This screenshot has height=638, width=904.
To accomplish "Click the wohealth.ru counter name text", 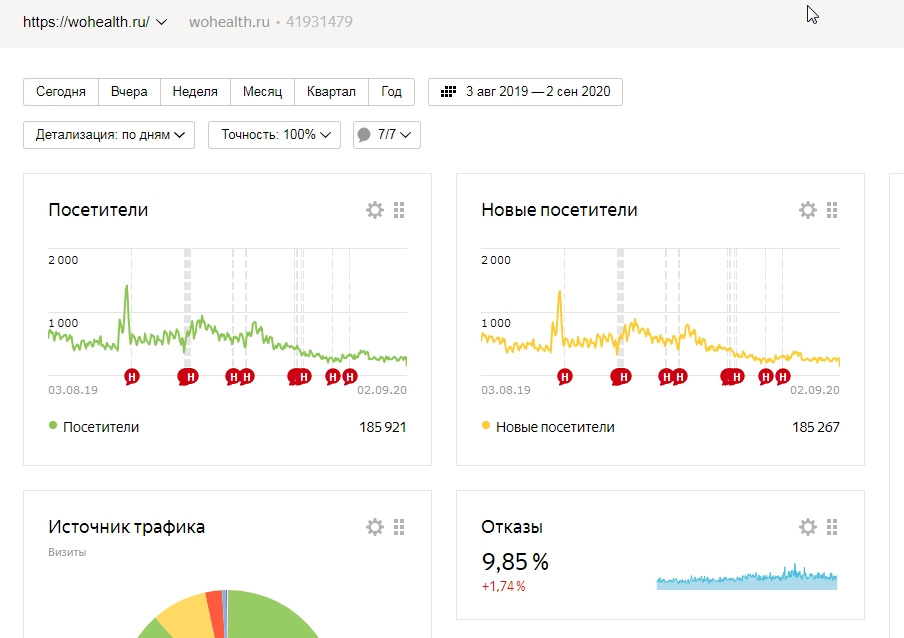I will click(229, 22).
